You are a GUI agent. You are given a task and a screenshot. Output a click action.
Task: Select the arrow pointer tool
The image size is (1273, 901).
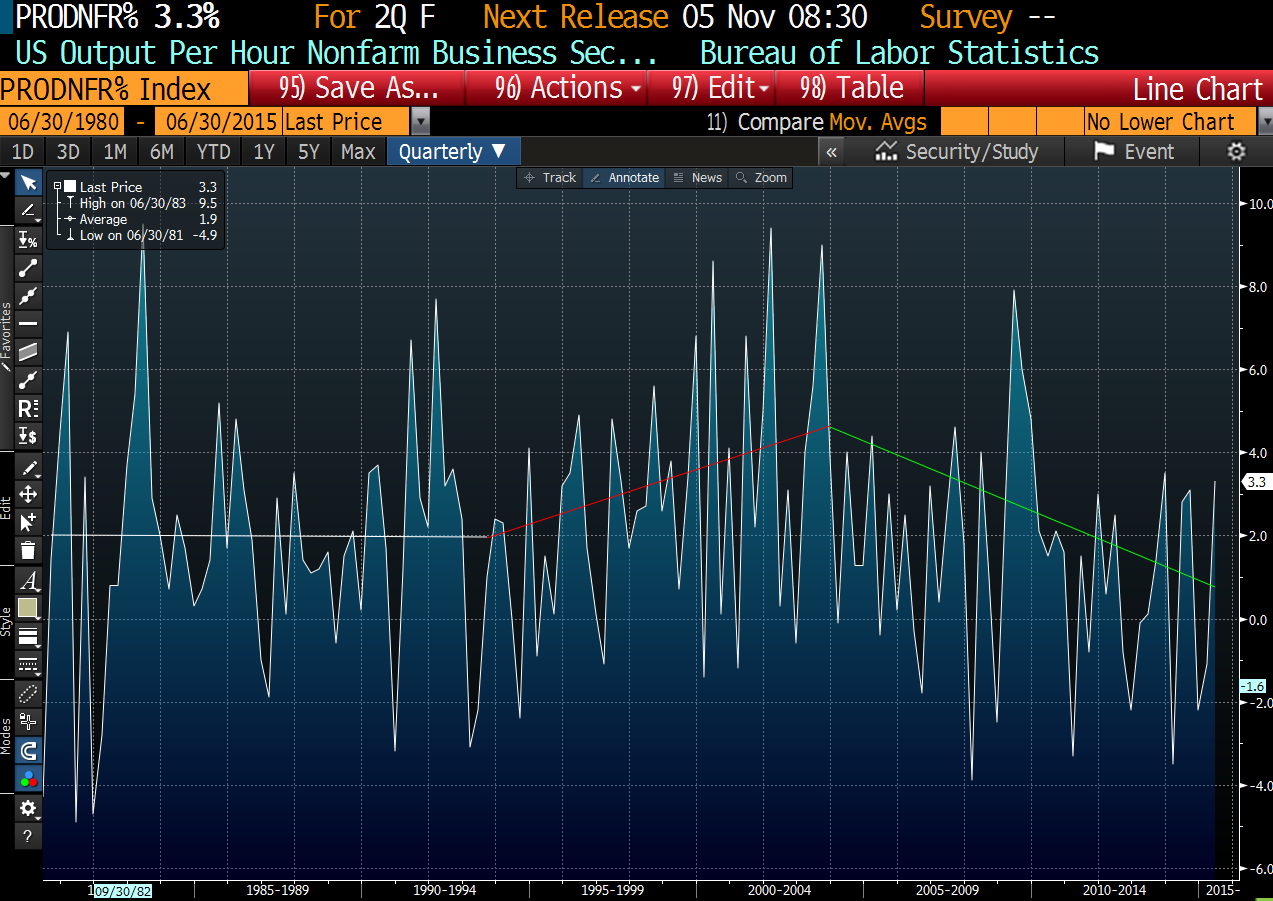28,183
